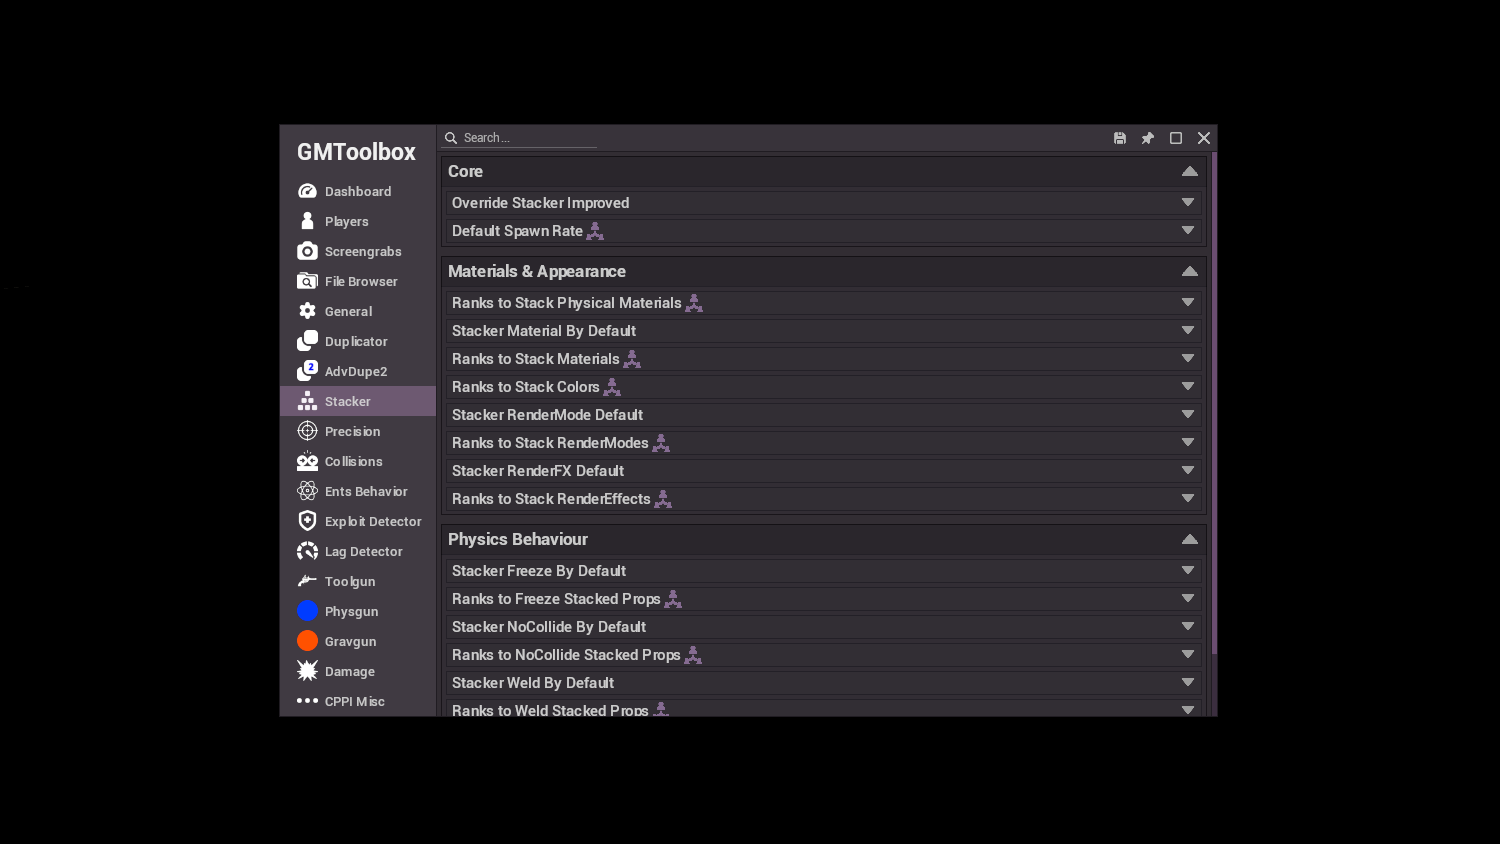Click the Lag Detector icon

pos(307,551)
